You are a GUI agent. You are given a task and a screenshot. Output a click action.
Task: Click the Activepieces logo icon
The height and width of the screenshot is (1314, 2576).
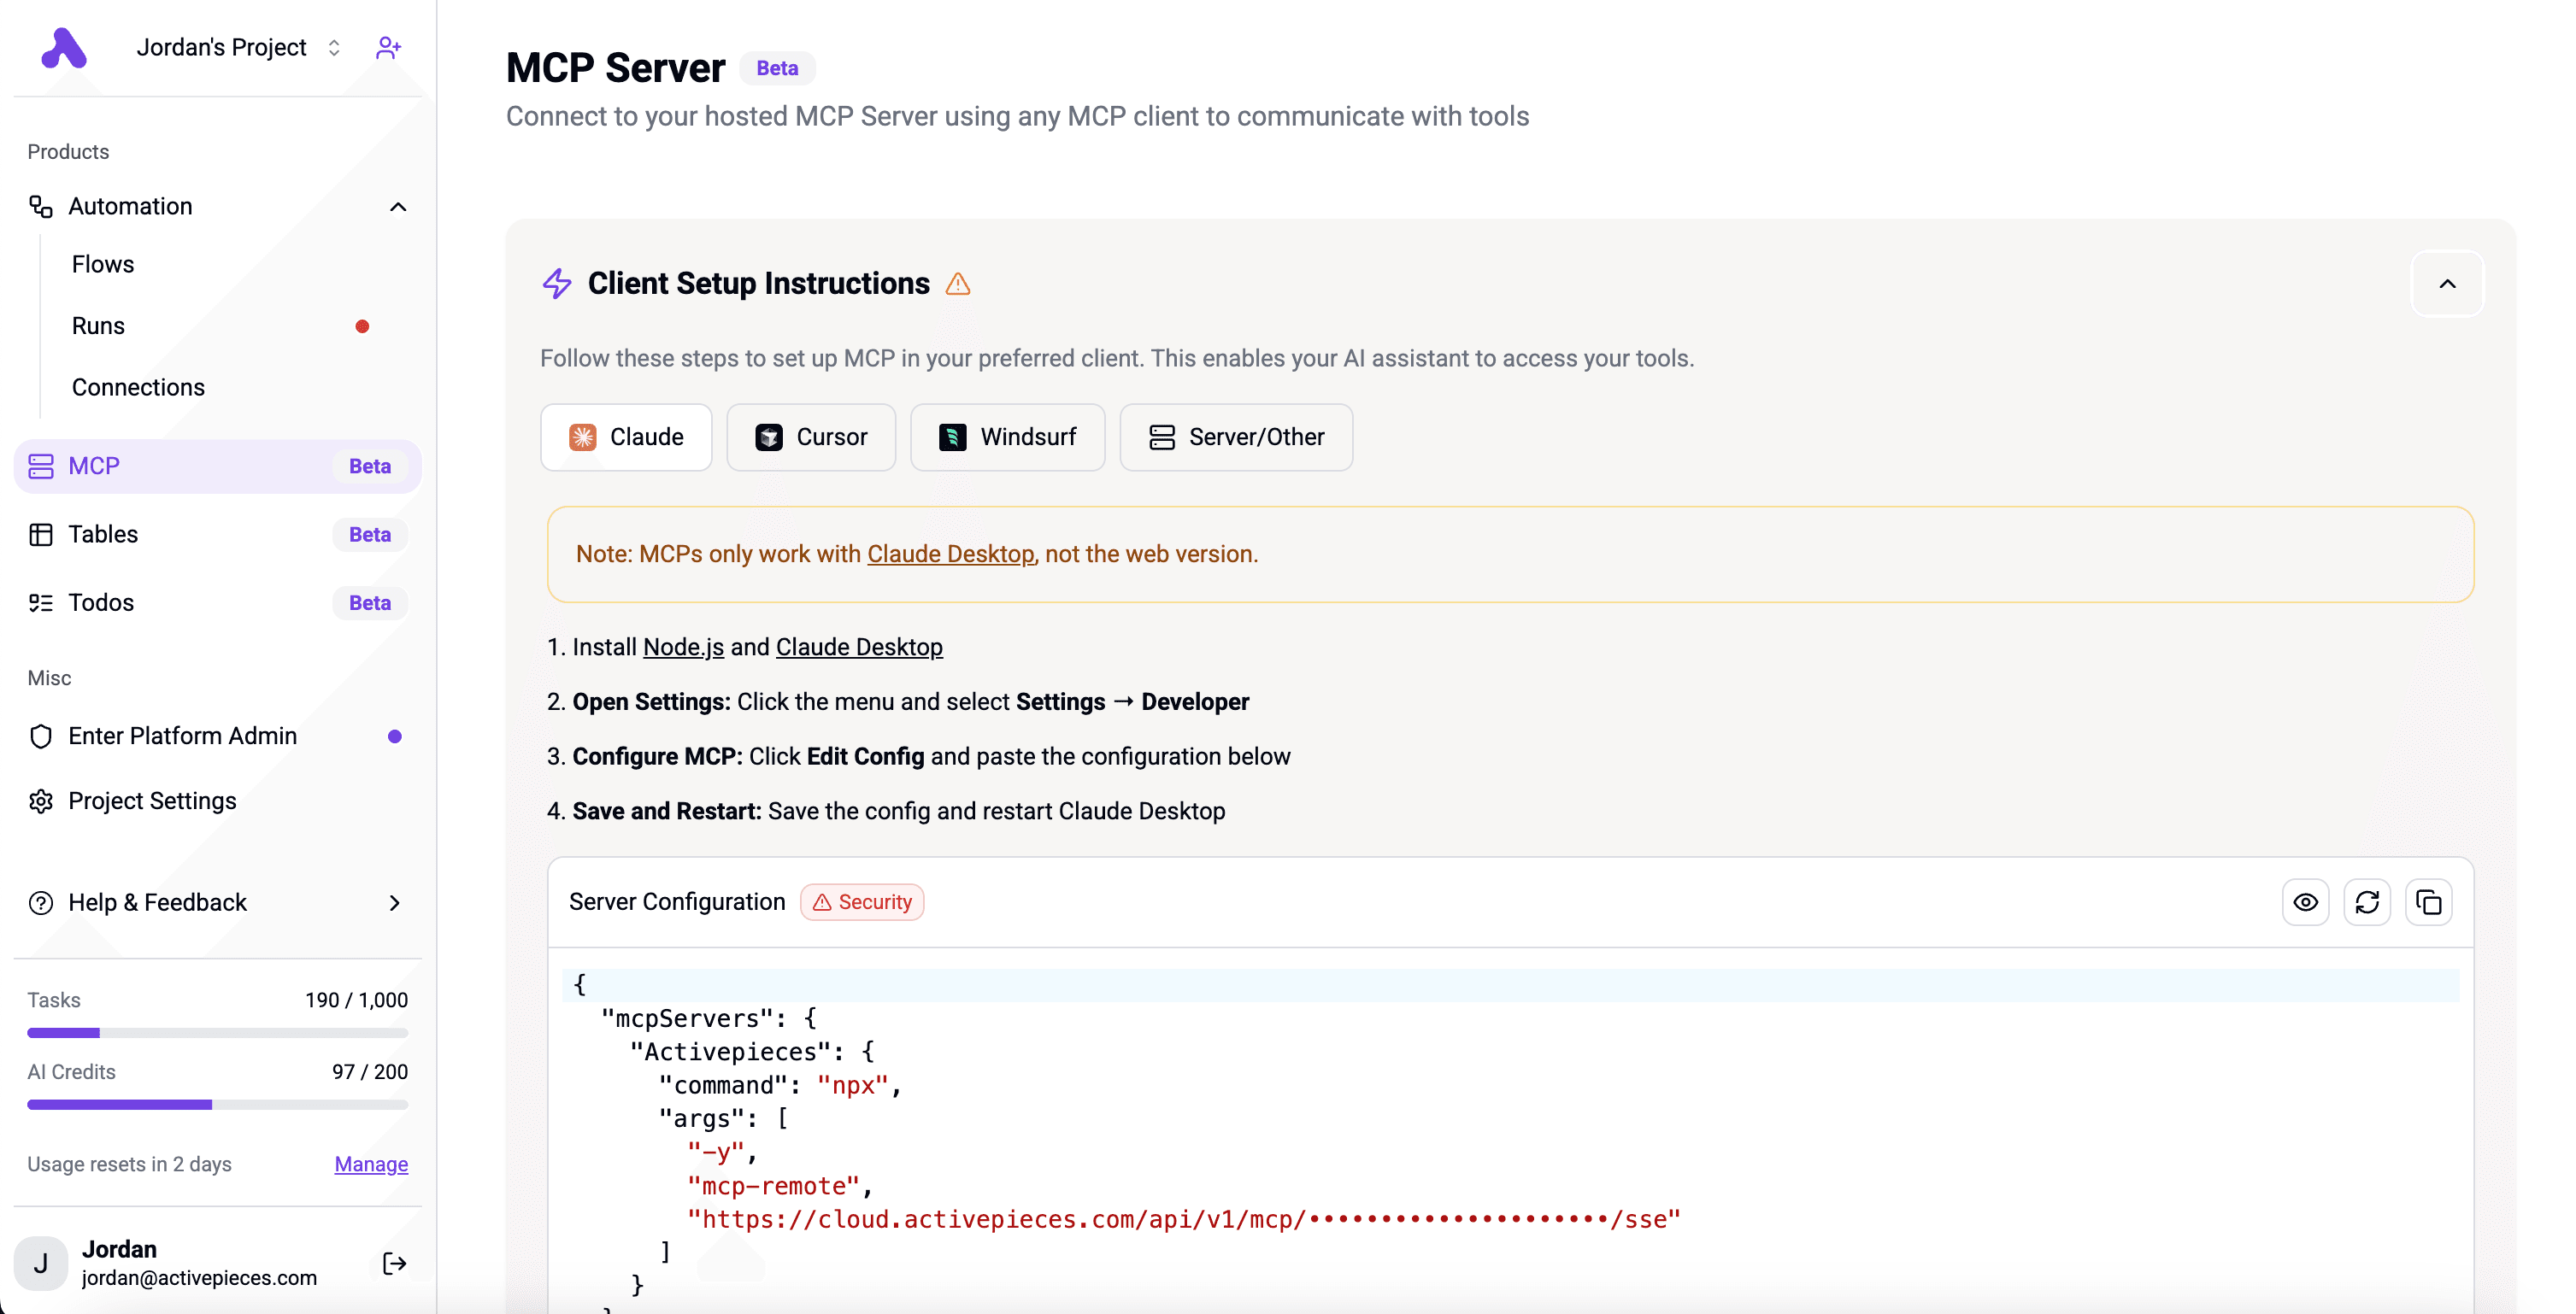tap(64, 48)
